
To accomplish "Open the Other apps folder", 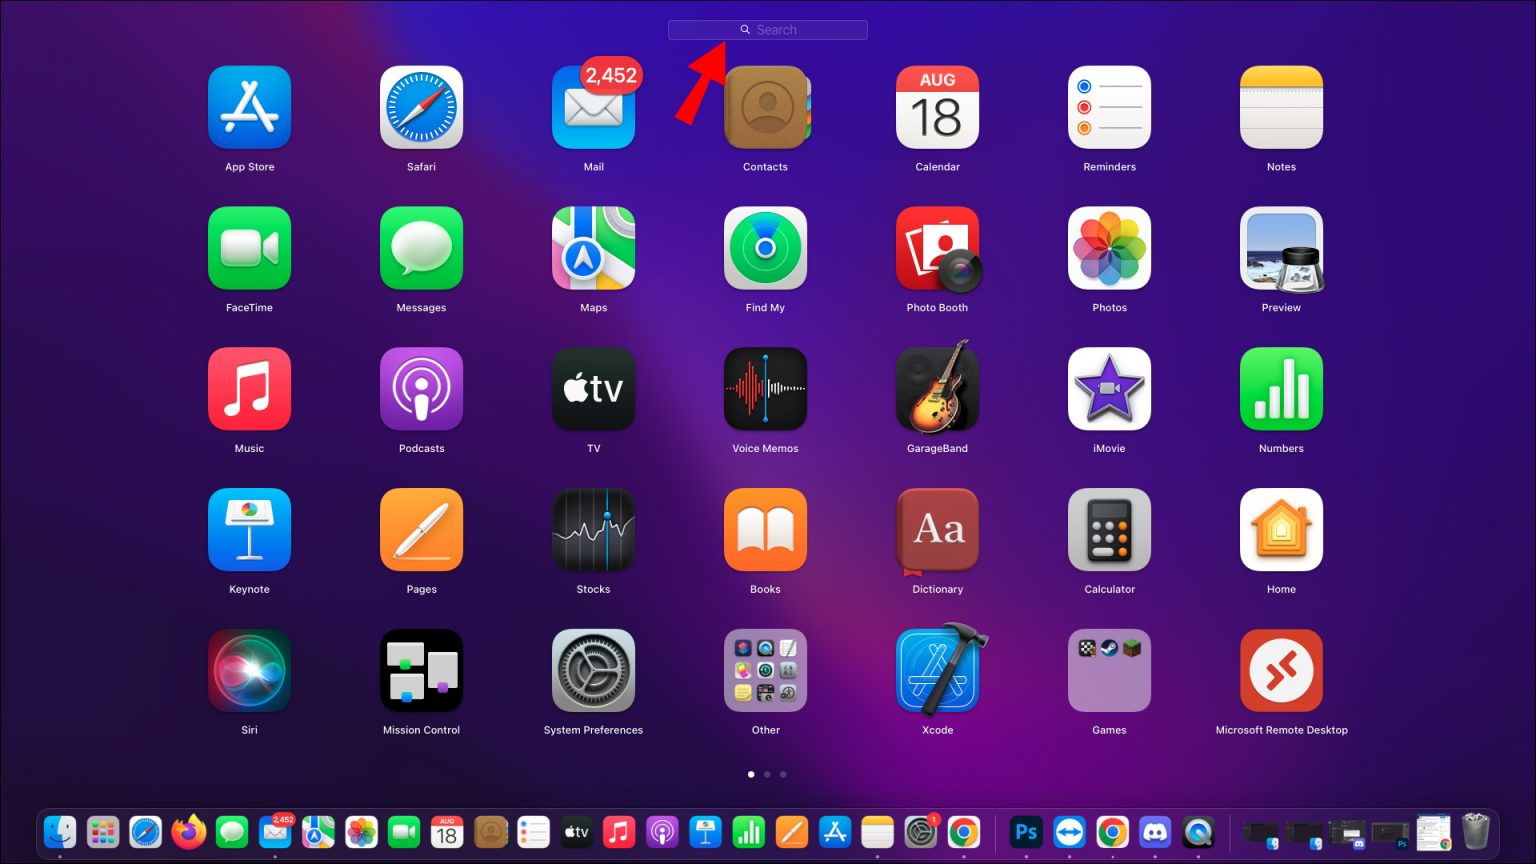I will coord(765,670).
